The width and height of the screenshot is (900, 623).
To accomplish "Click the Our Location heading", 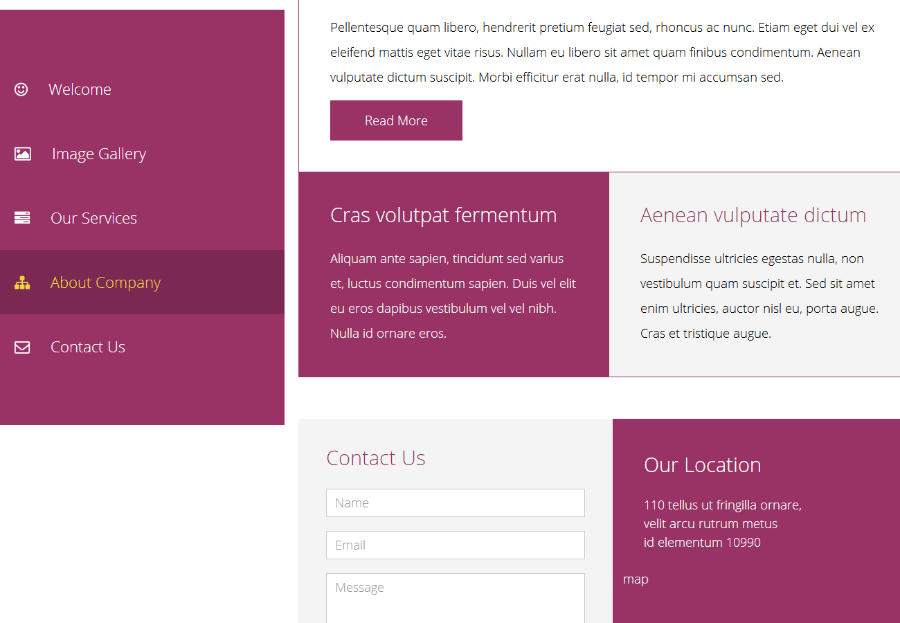I will click(702, 465).
